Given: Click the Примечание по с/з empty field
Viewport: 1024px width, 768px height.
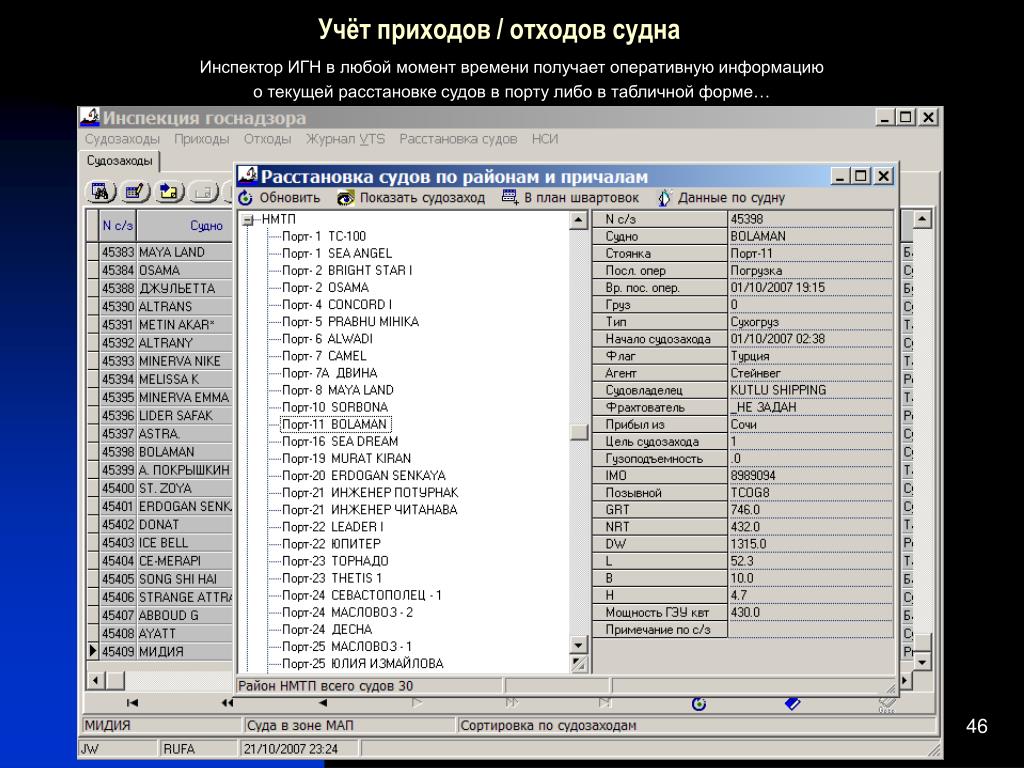Looking at the screenshot, I should coord(810,630).
